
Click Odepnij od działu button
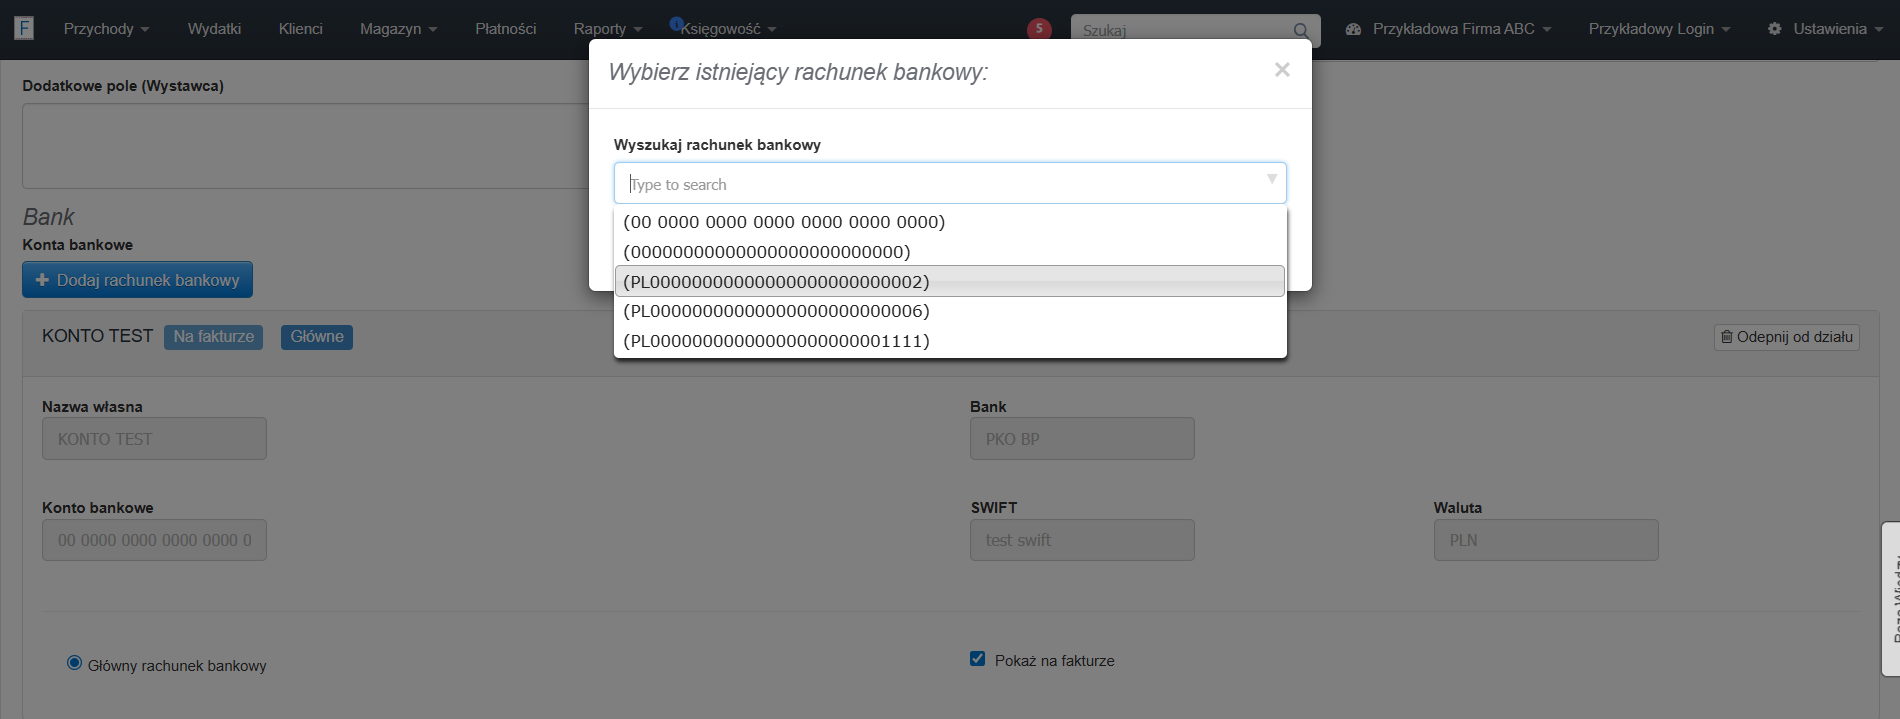1786,337
